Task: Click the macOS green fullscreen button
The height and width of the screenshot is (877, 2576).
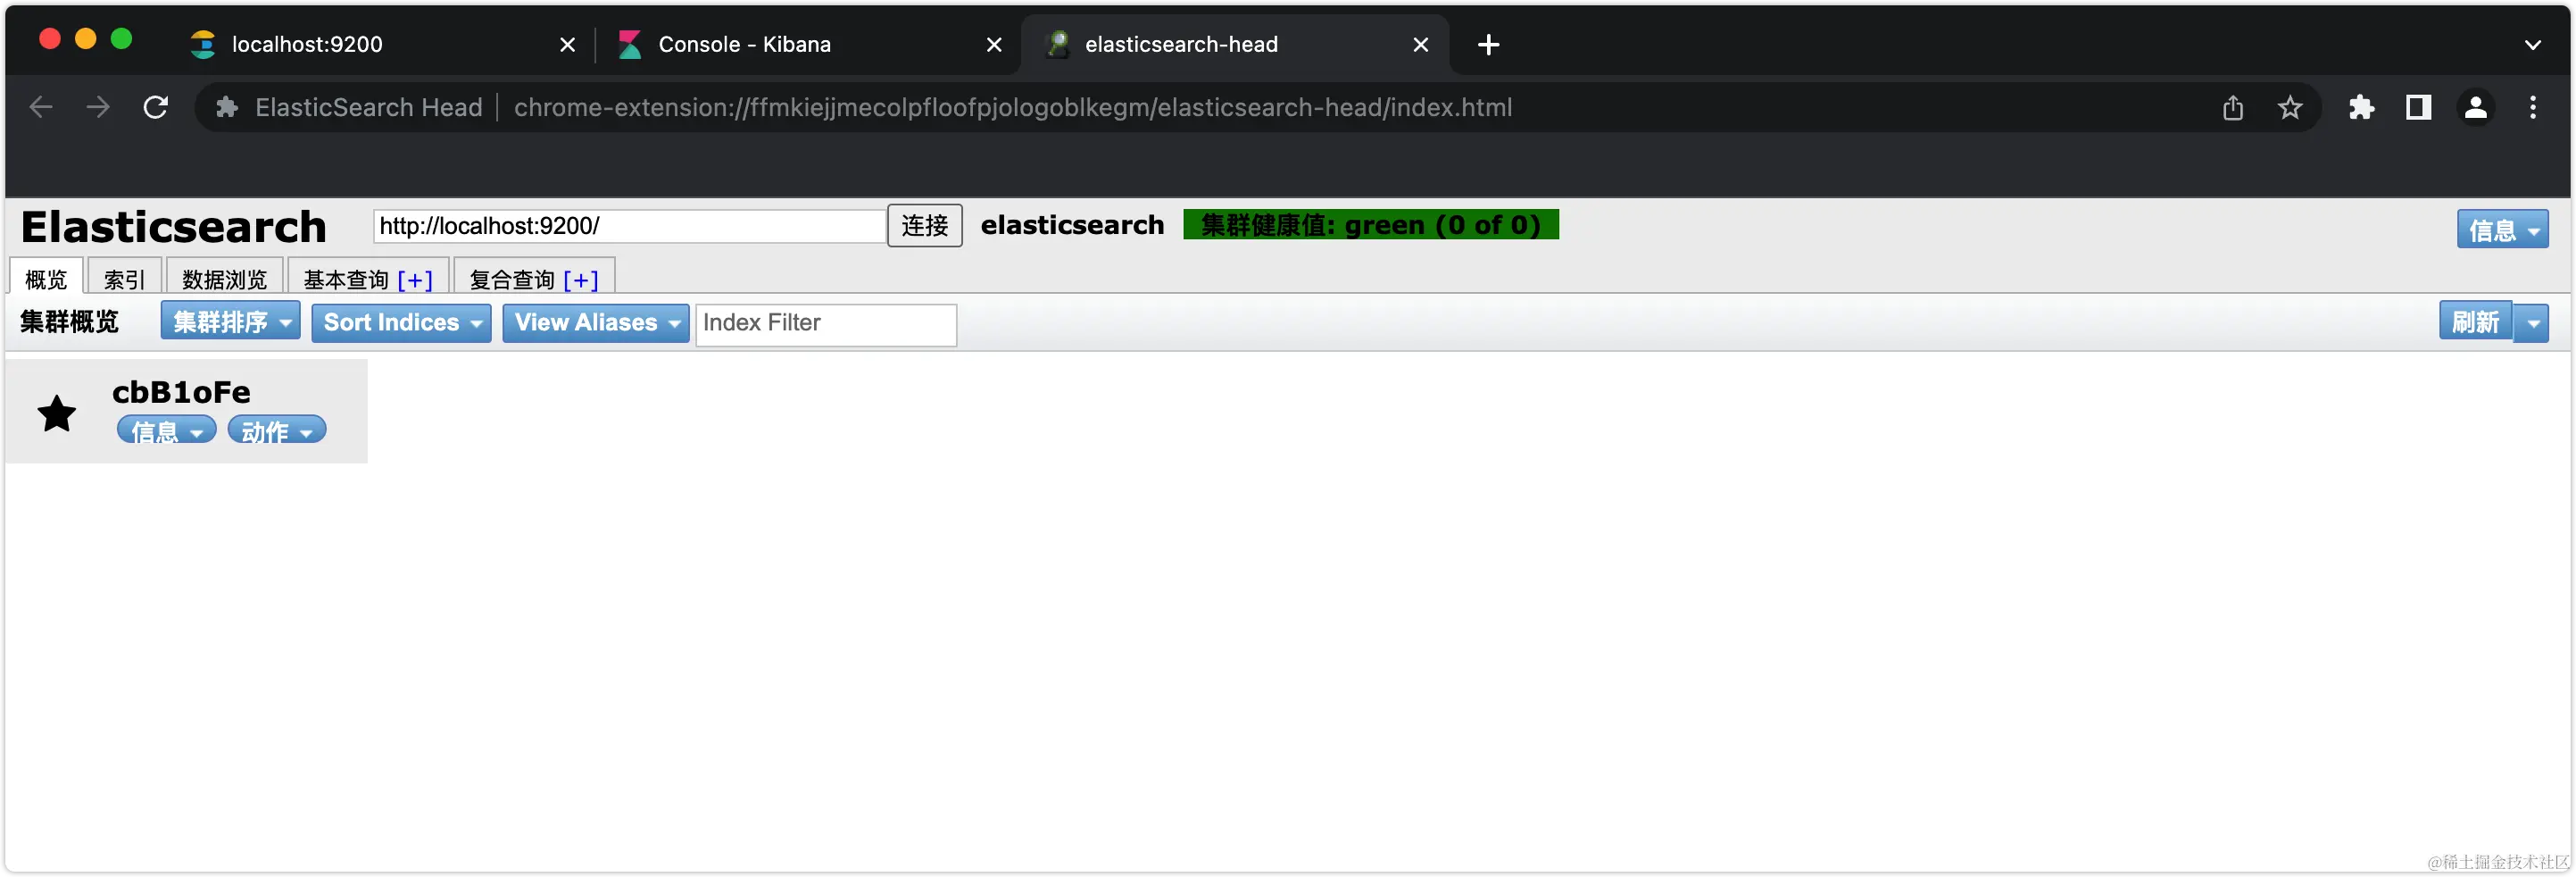Action: pos(121,38)
